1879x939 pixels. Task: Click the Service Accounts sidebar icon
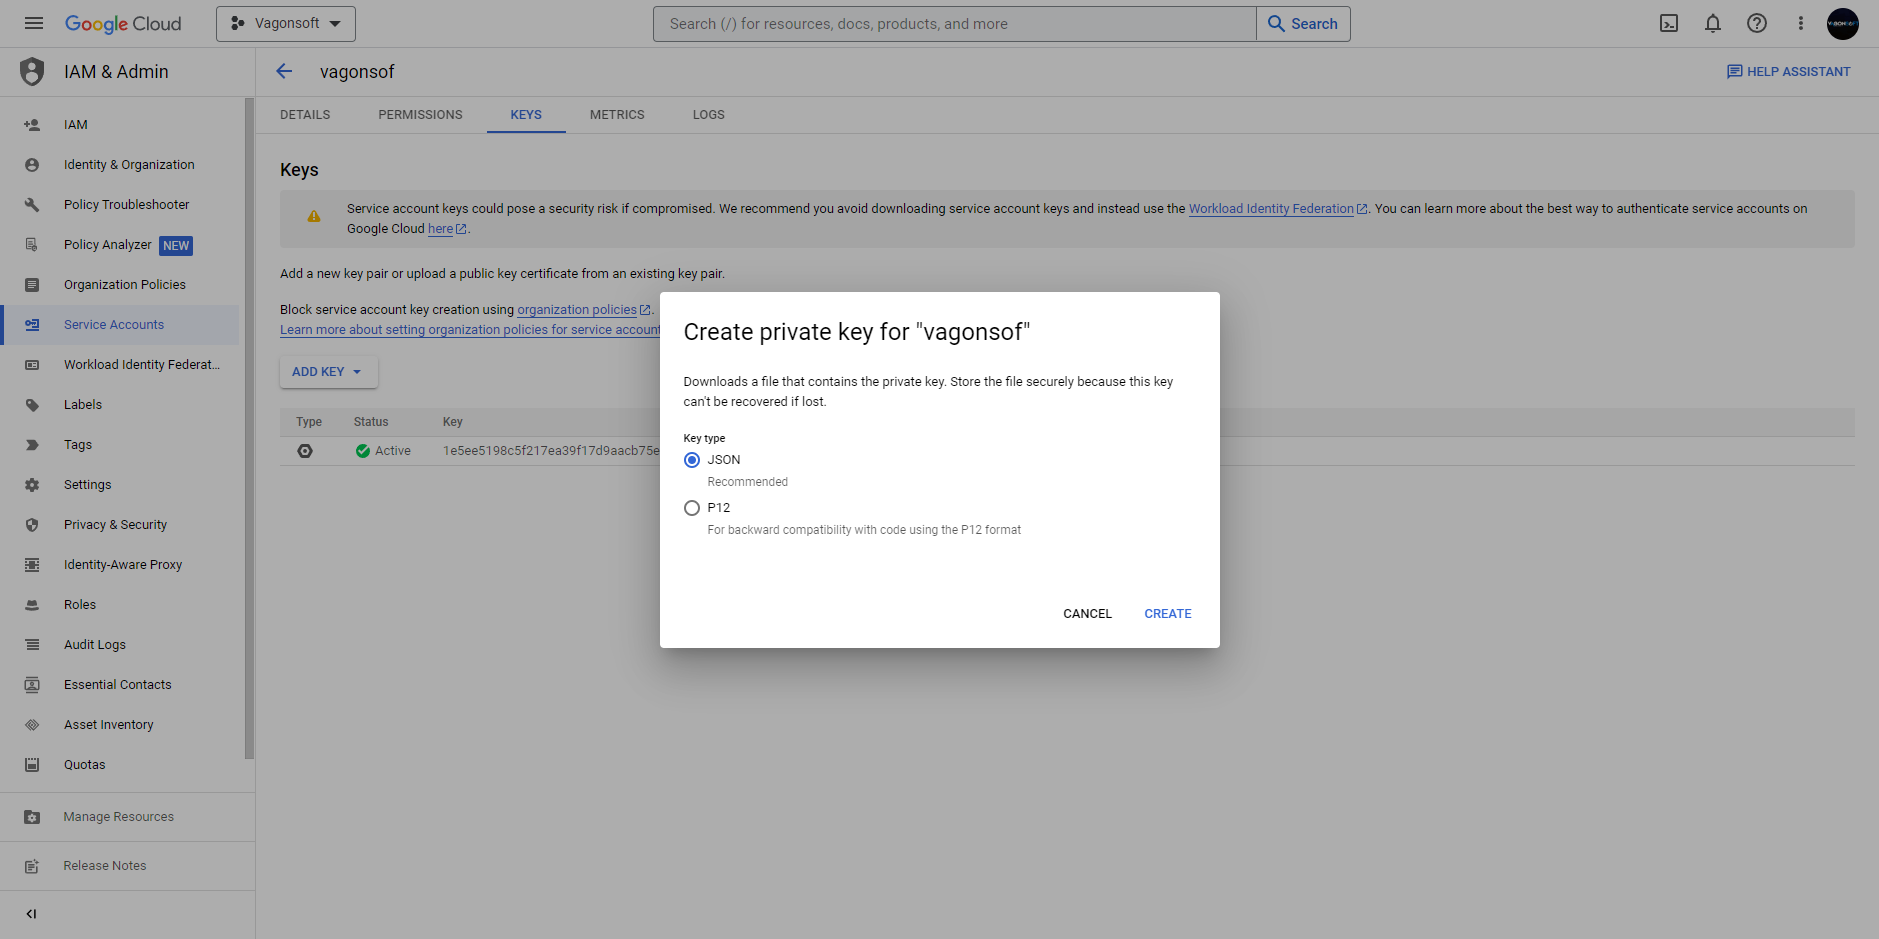coord(32,325)
